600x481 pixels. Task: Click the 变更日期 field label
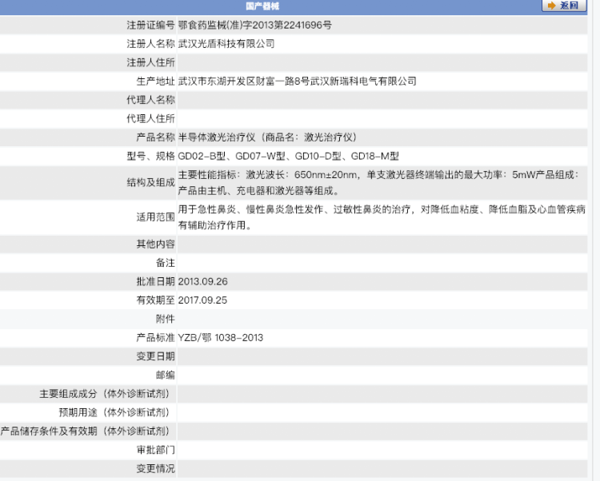point(155,356)
